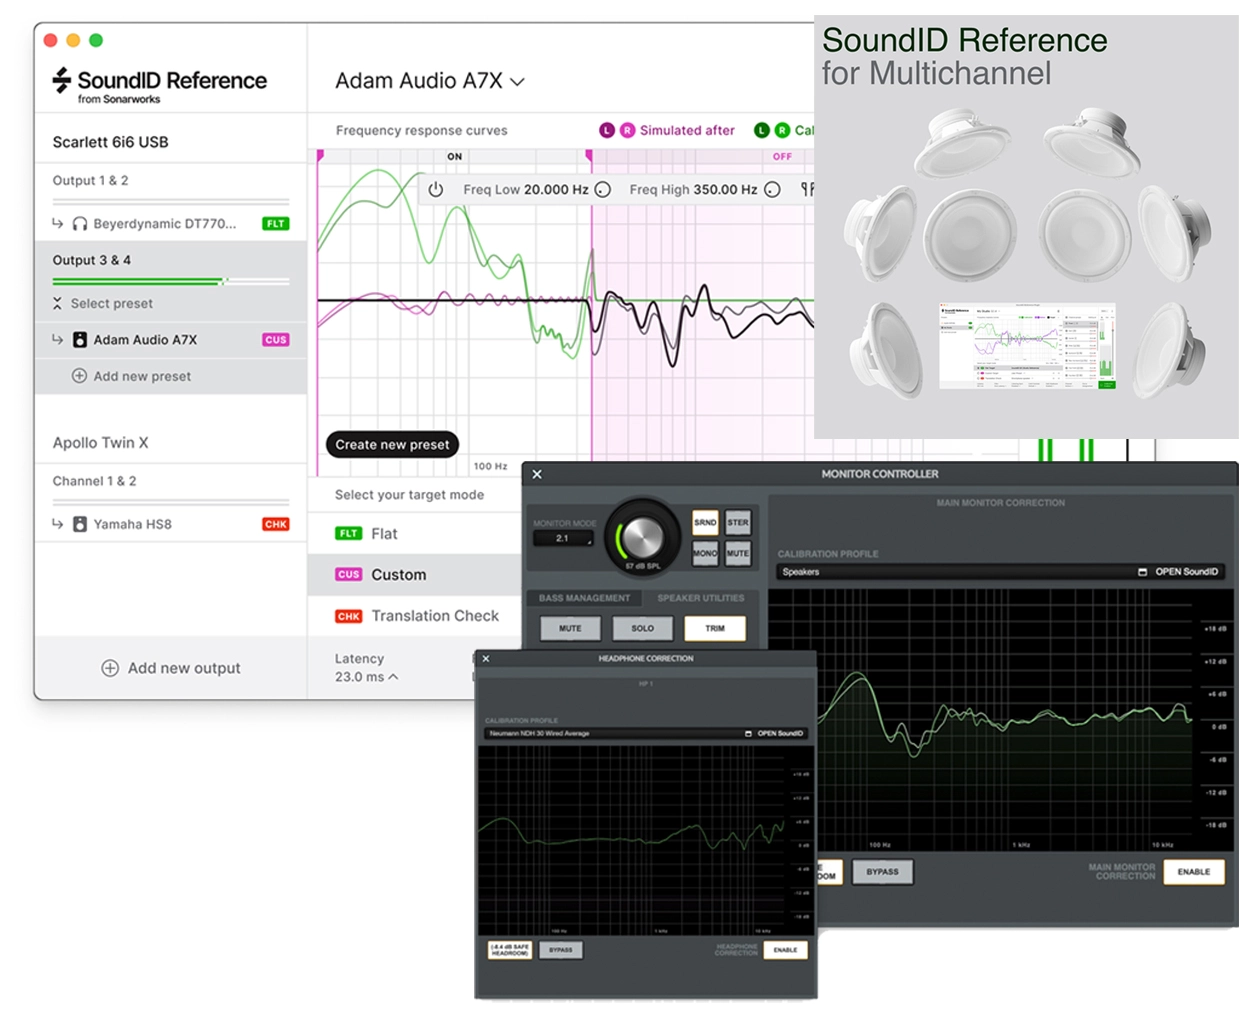Click Create new preset button
Screen dimensions: 1256x1015
[x=392, y=444]
